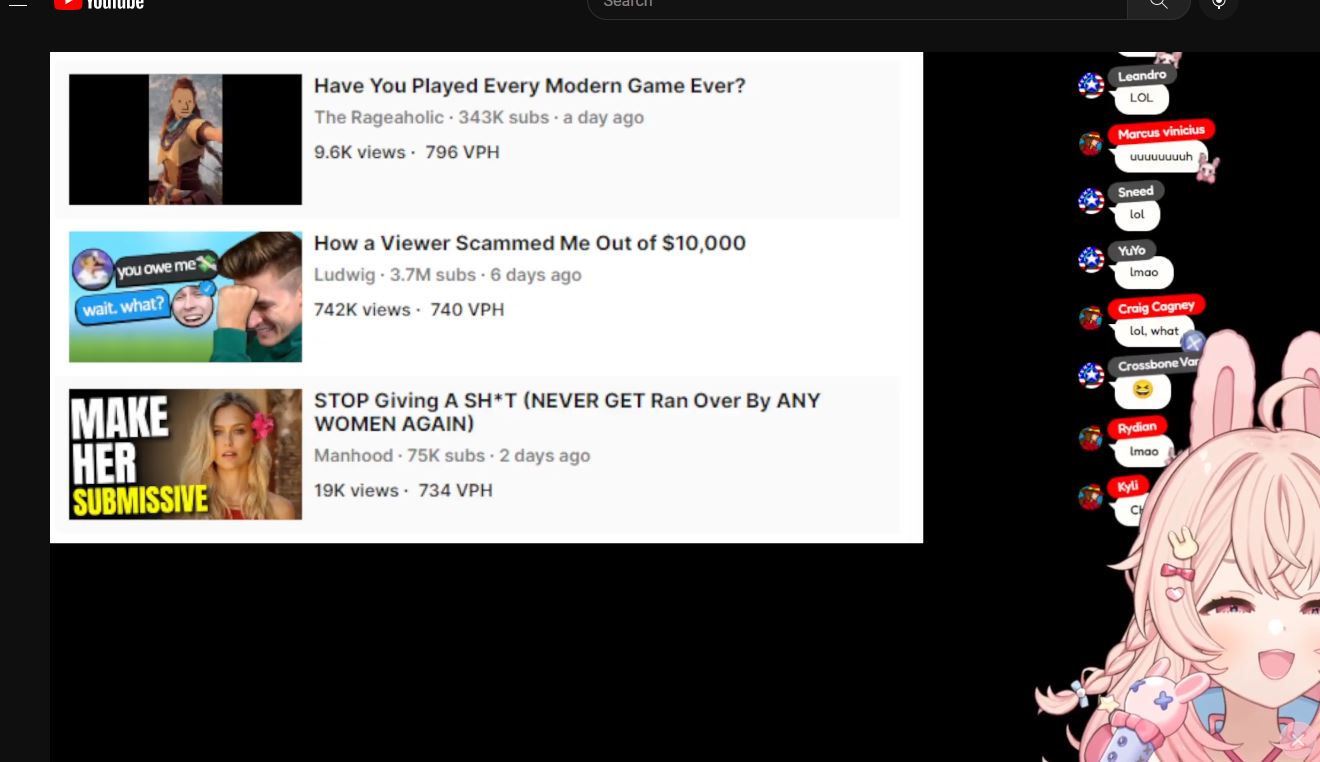Click the 'Rydian' red username badge

click(1137, 427)
